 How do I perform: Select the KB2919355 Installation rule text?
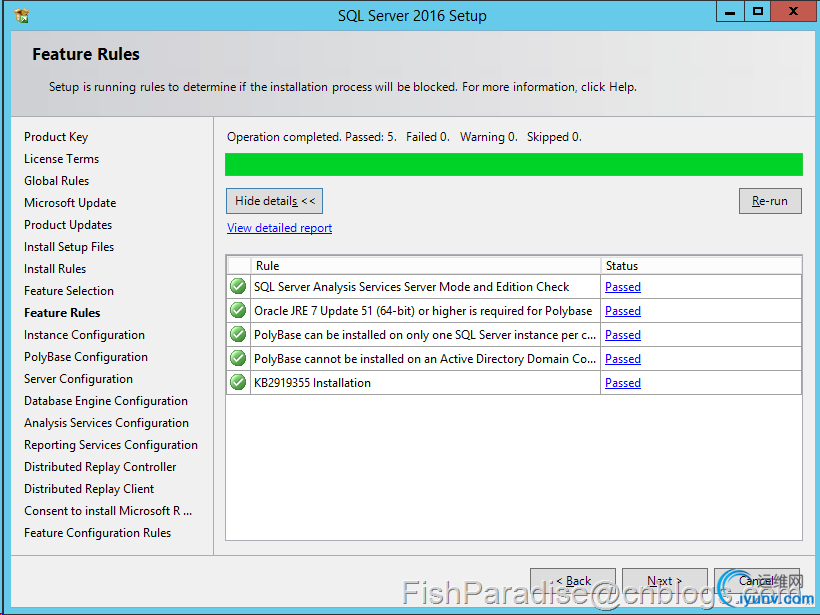312,383
